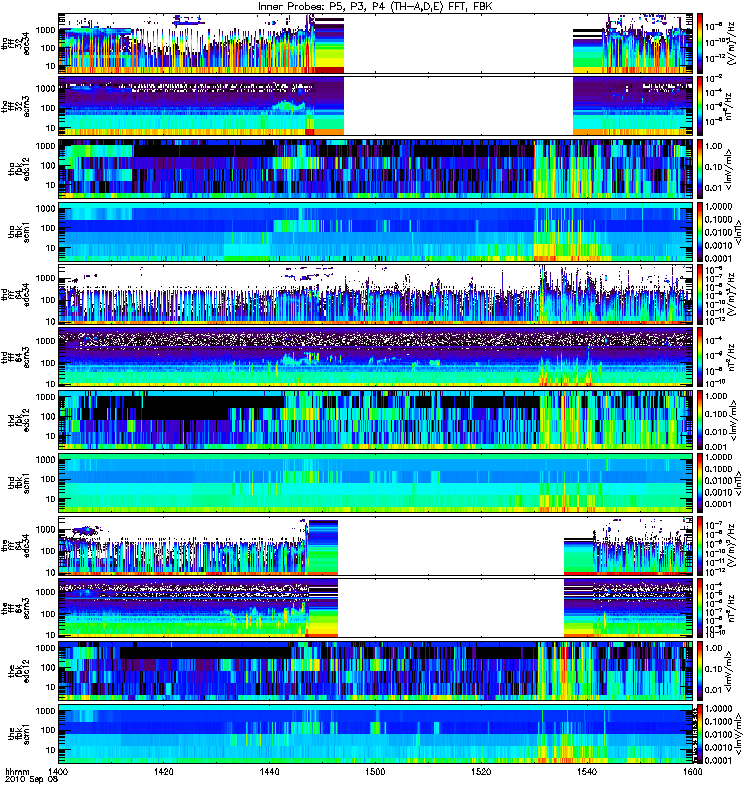Click the white data gap in the fff 64 scm3 panel
This screenshot has height=800, width=750.
point(451,608)
